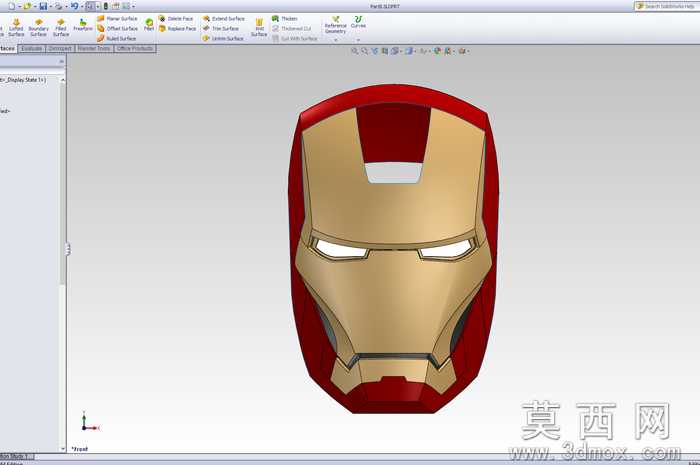Toggle Section View in view toolbar
The width and height of the screenshot is (700, 465).
[x=384, y=51]
